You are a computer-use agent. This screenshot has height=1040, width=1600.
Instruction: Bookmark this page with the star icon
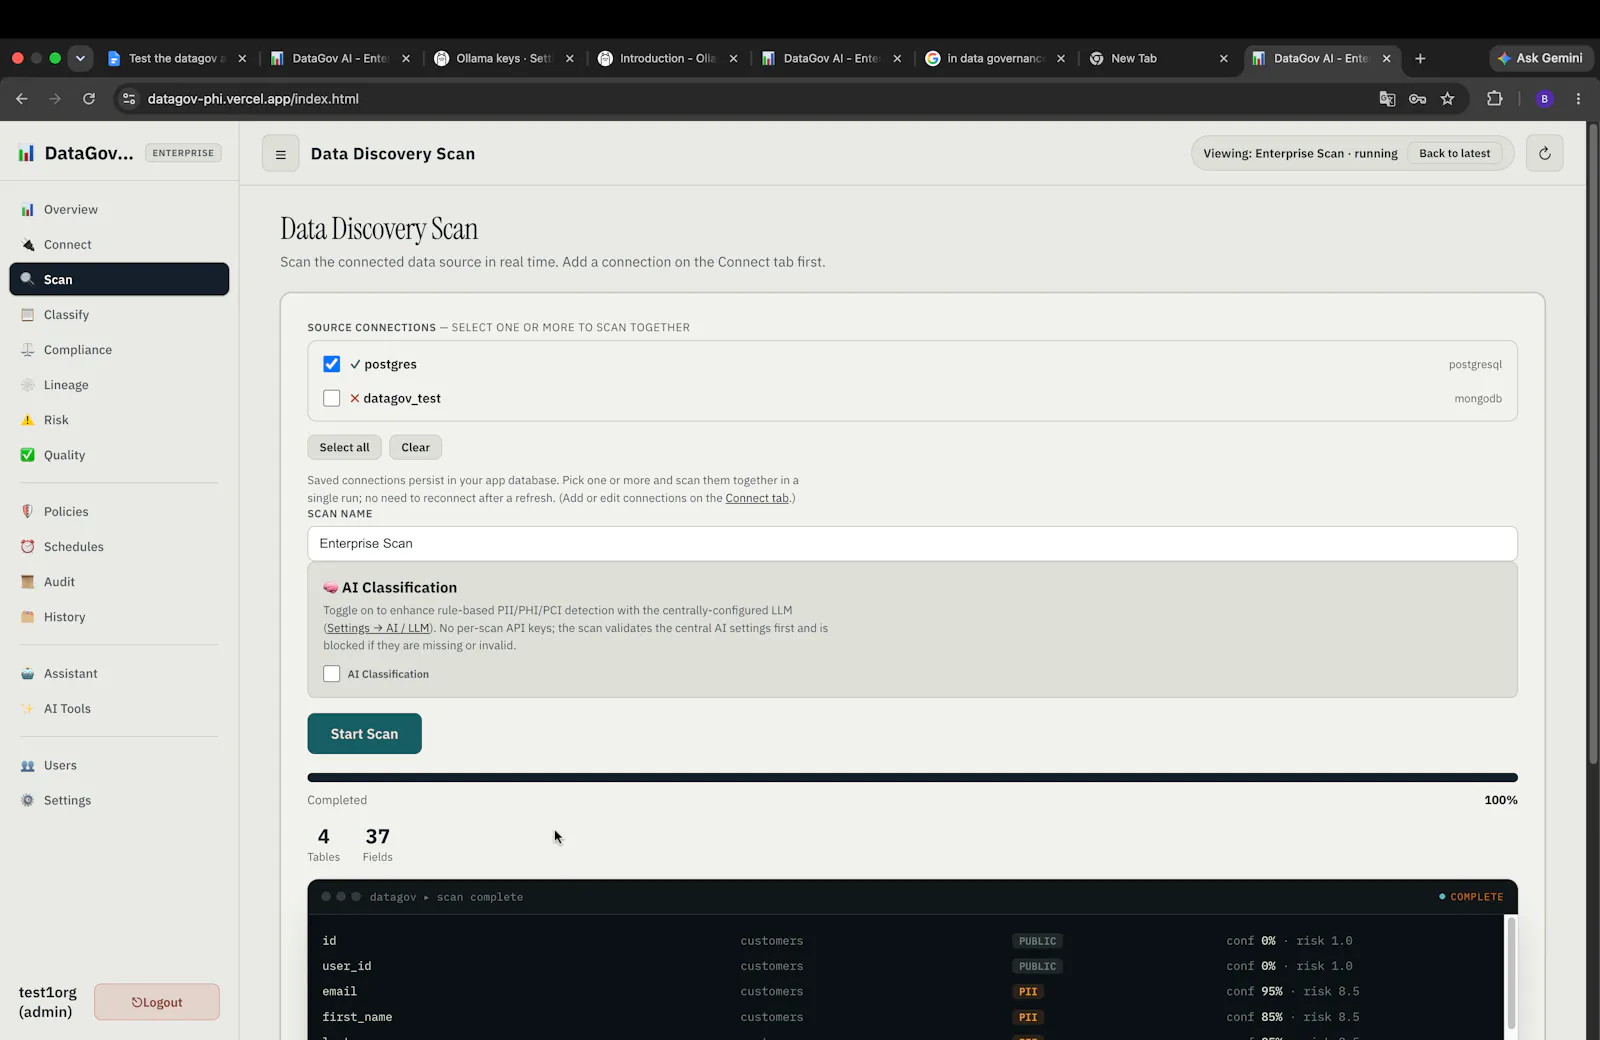point(1447,99)
